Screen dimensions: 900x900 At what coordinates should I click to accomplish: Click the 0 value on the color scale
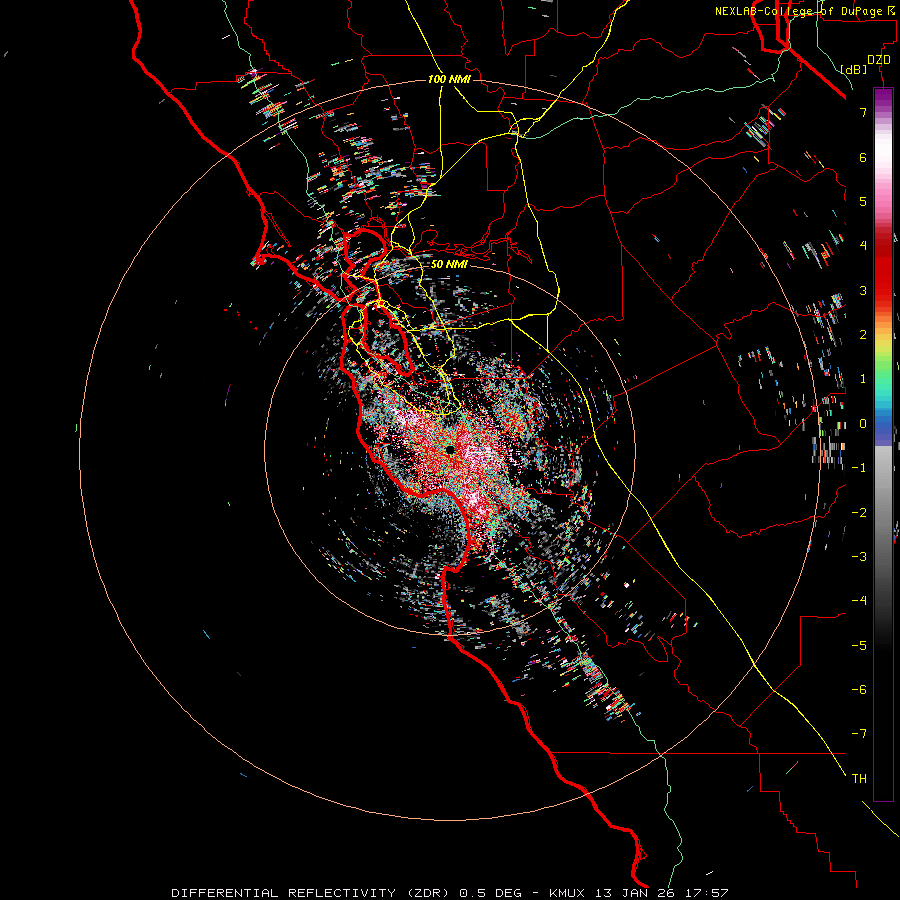tap(863, 424)
